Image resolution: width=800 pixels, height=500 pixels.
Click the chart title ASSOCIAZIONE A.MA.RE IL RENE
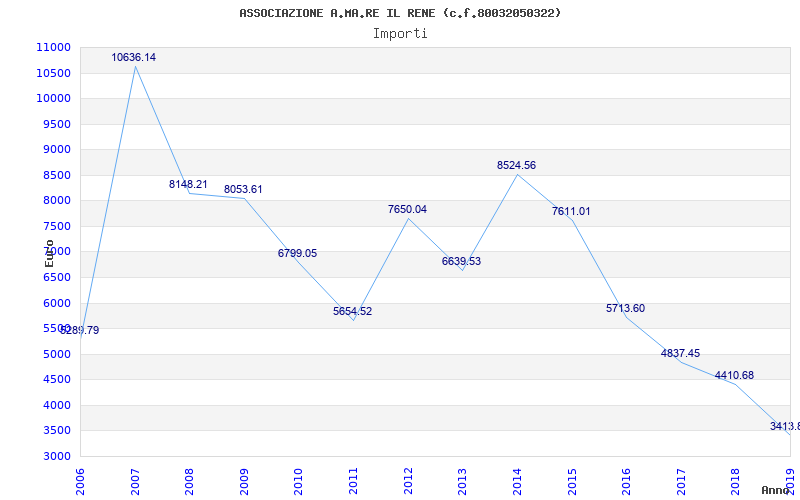400,13
